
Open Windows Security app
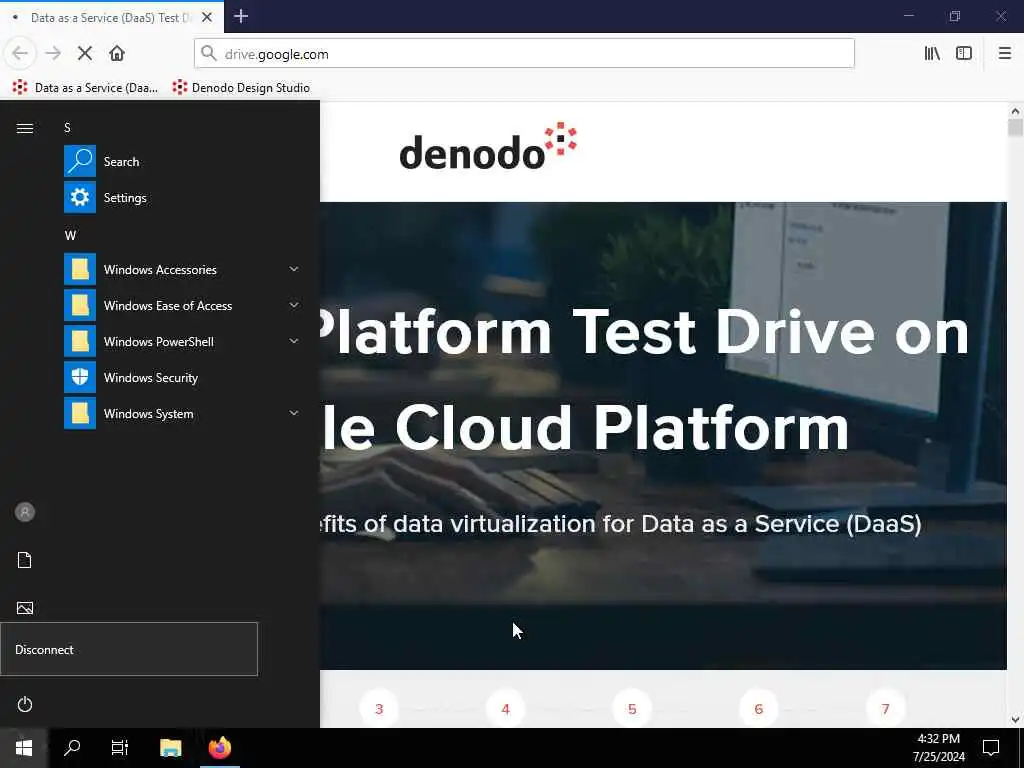pos(182,377)
